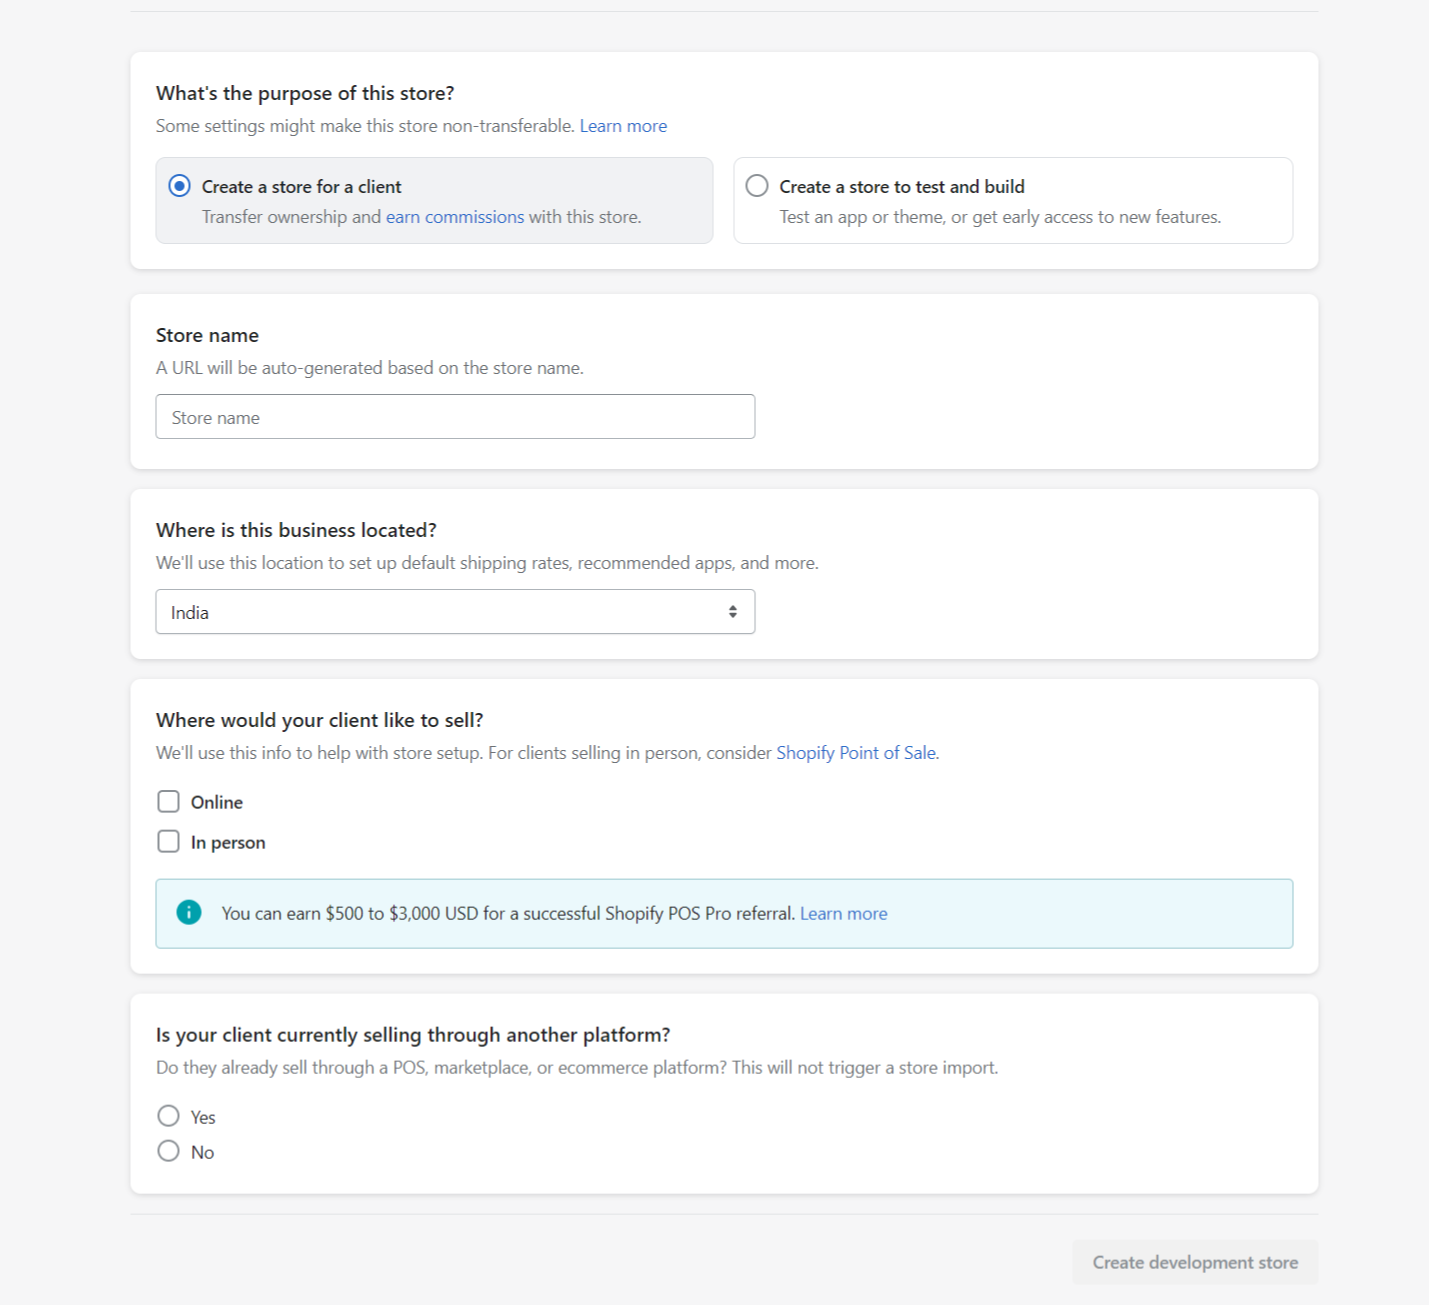Click the 'Test an app or theme' description text
1429x1305 pixels.
coord(1000,217)
